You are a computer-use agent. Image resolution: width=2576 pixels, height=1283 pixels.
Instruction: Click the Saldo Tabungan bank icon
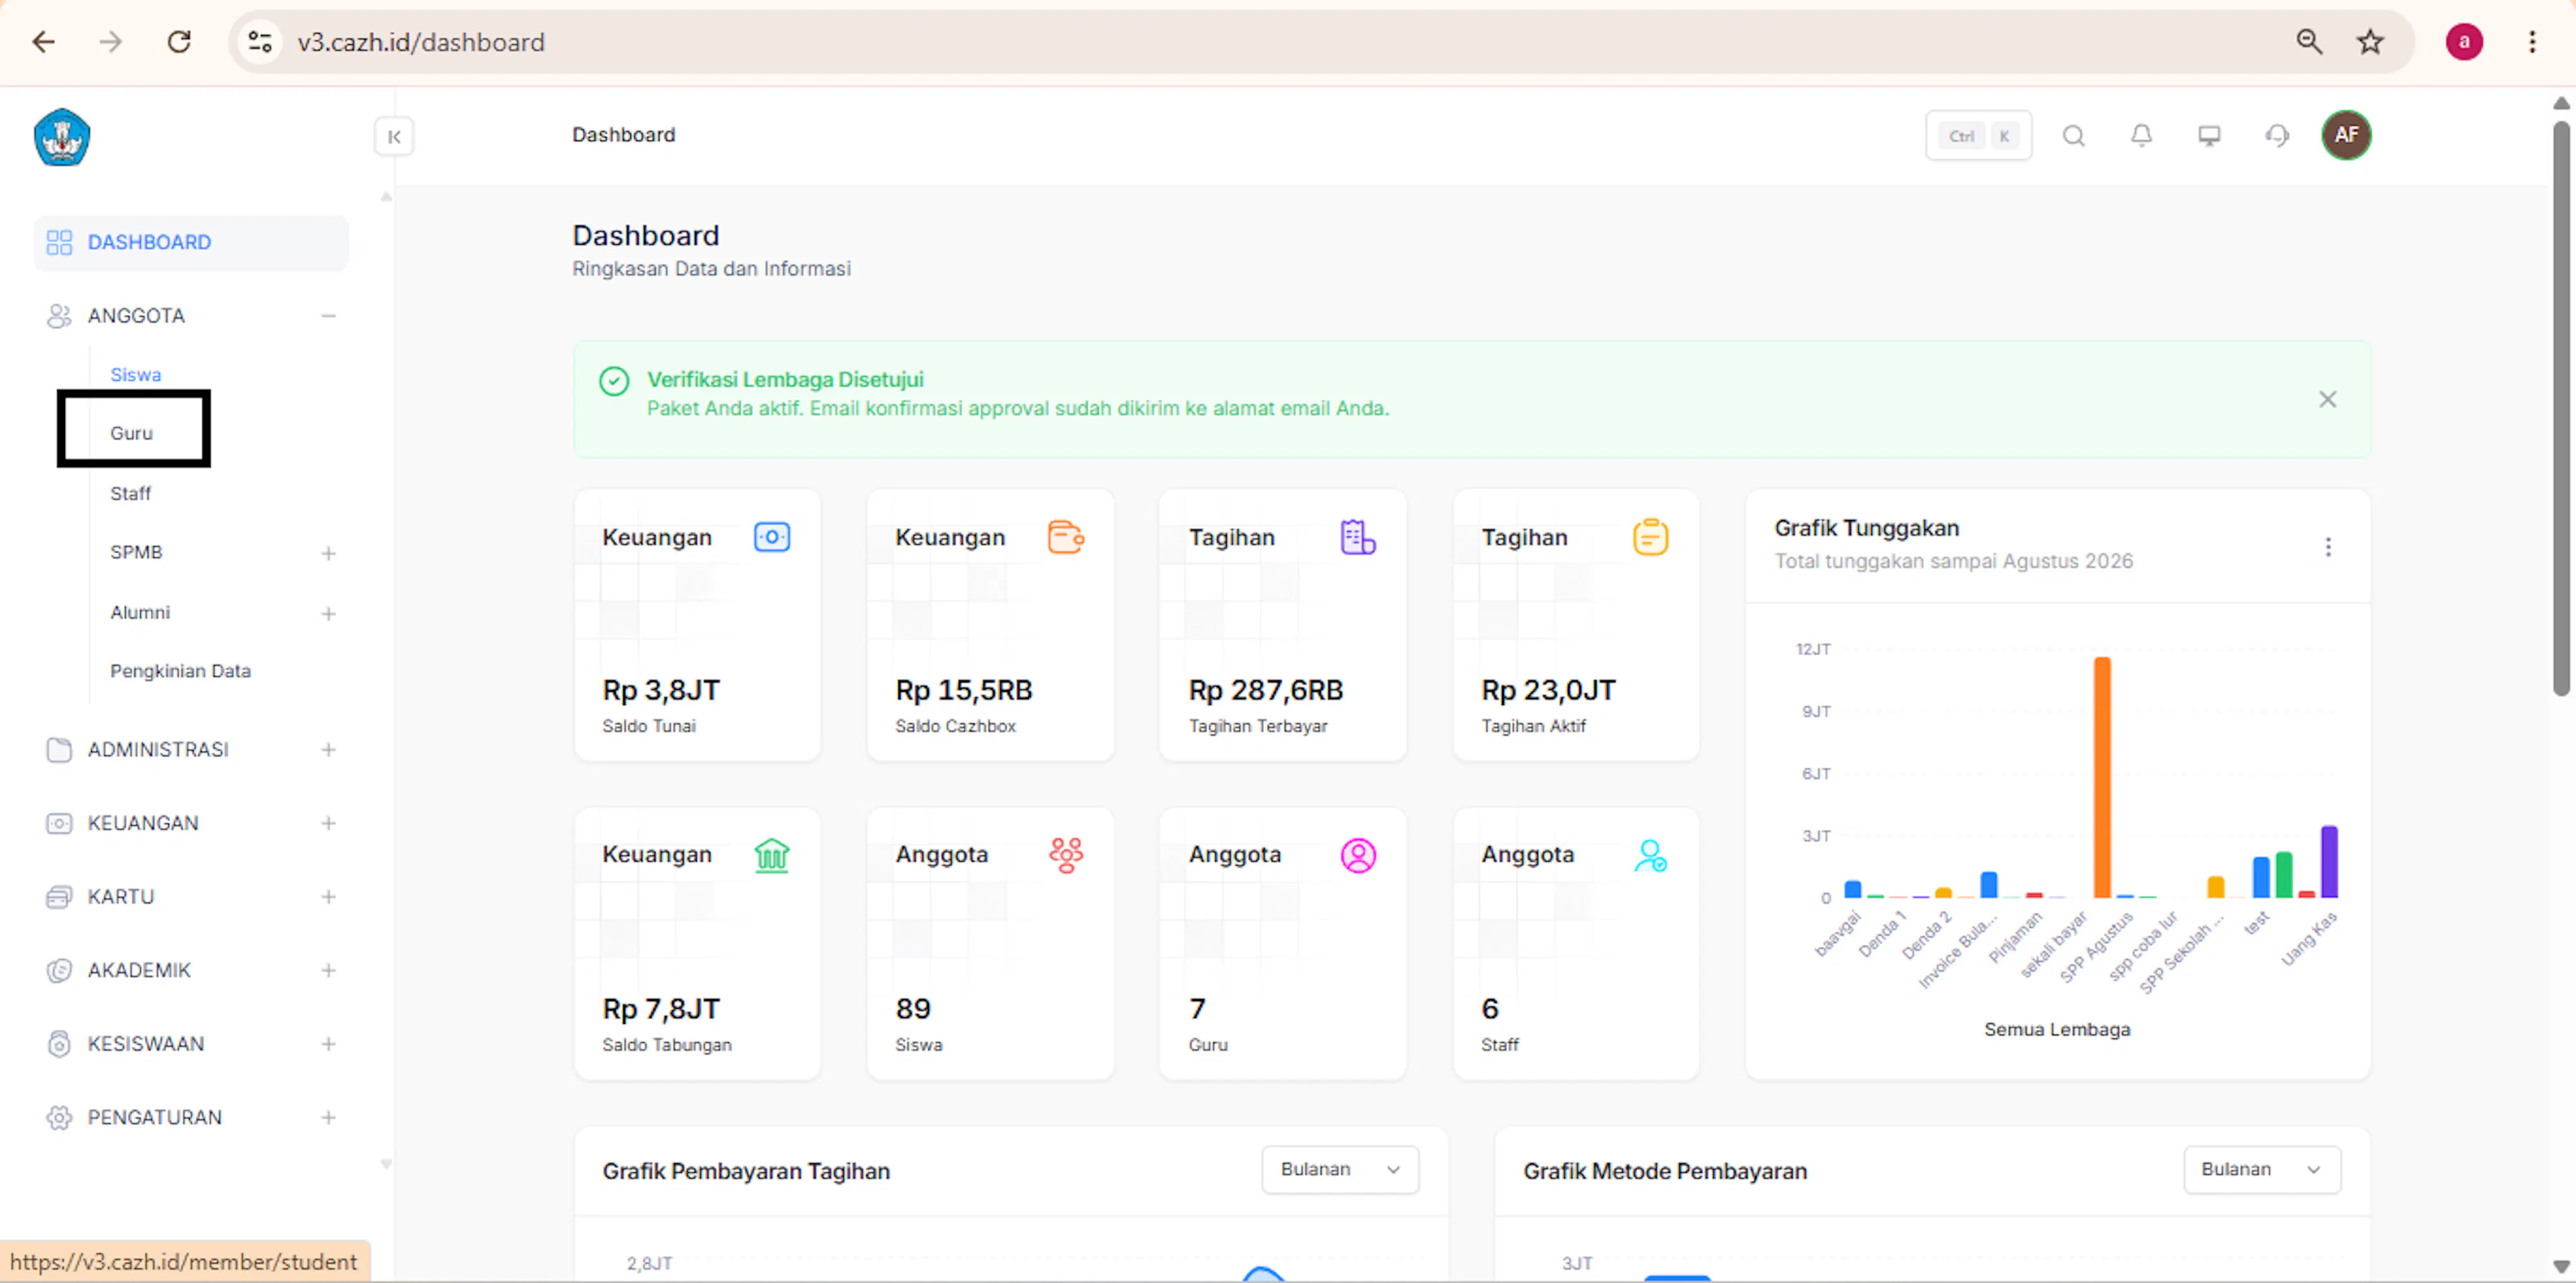(x=772, y=855)
